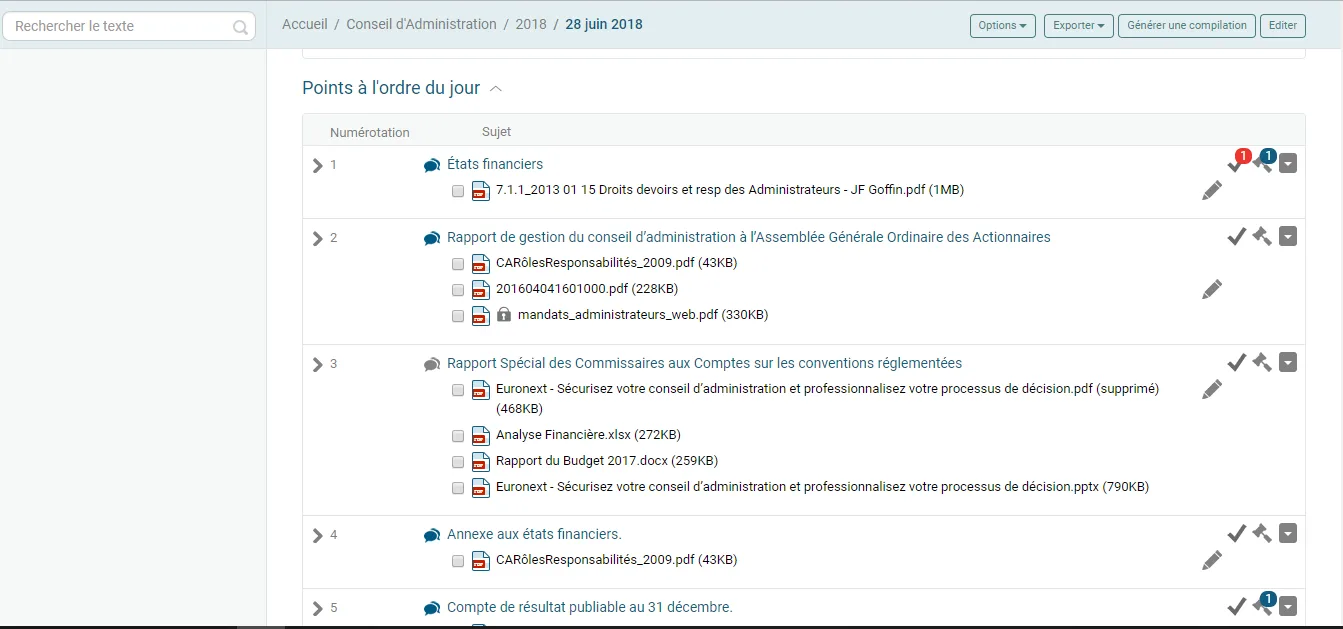Viewport: 1343px width, 629px height.
Task: Open comments icon for Annexe aux états financiers
Action: (x=432, y=535)
